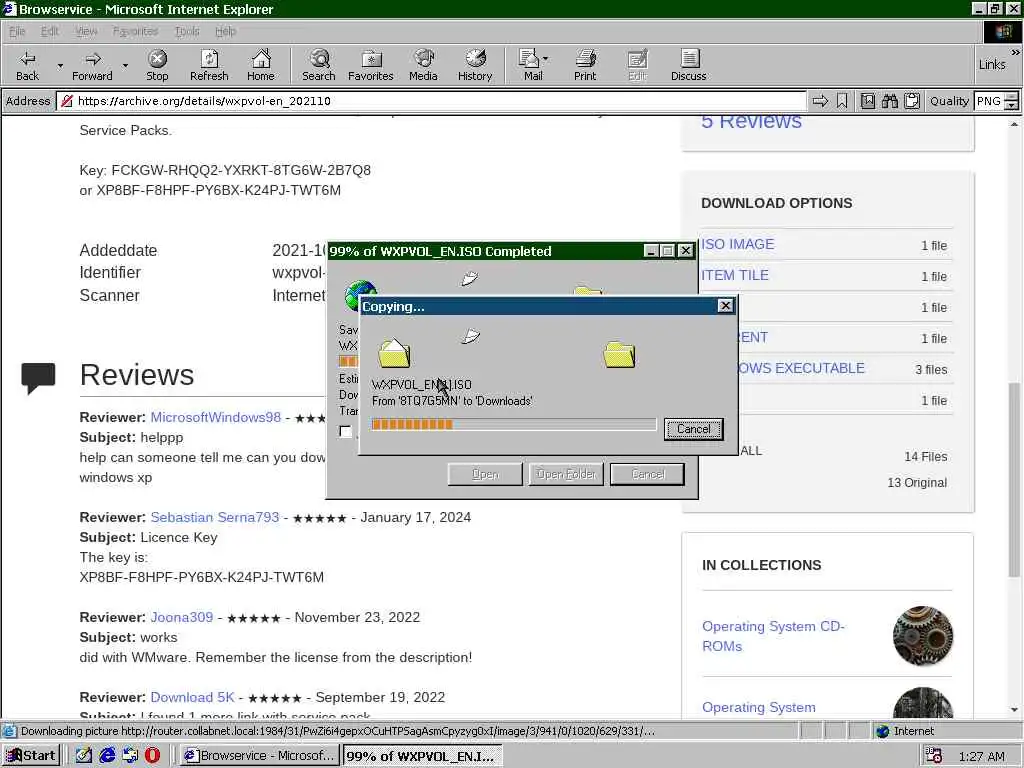Open the File menu
Screen dimensions: 1024x768
[17, 31]
